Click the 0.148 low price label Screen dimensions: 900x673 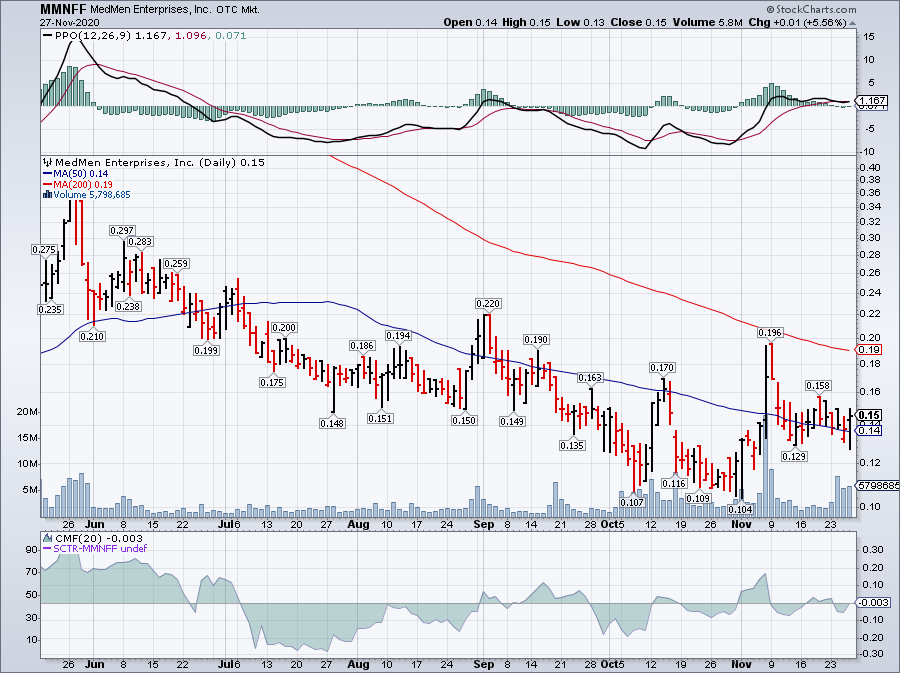pyautogui.click(x=332, y=423)
